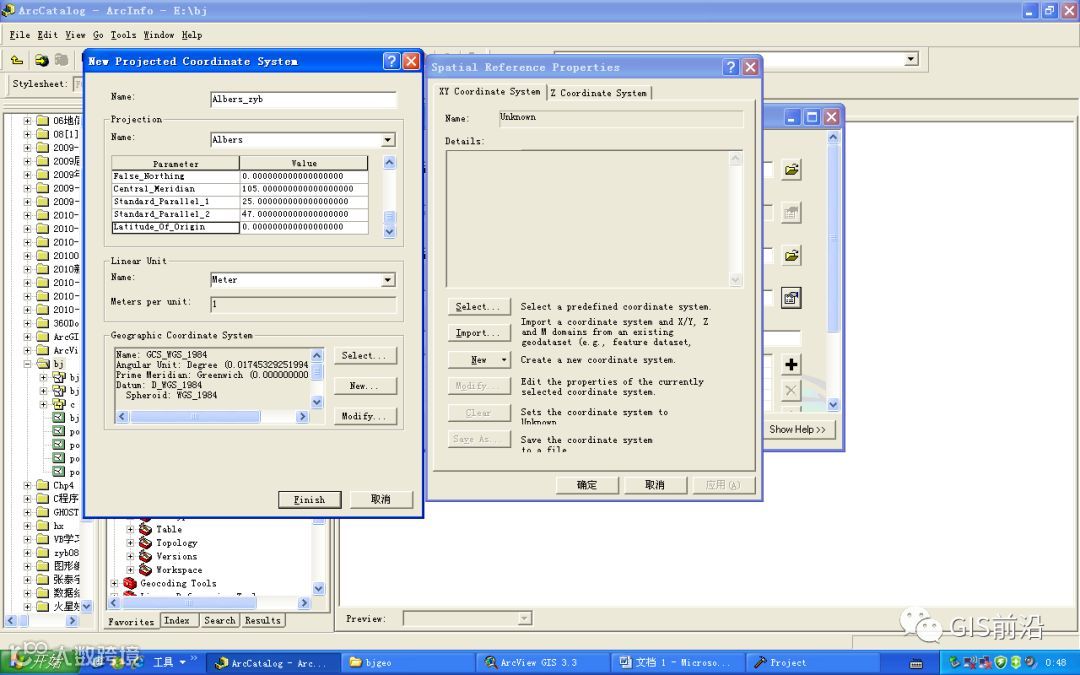
Task: Open the Edit menu
Action: click(48, 34)
